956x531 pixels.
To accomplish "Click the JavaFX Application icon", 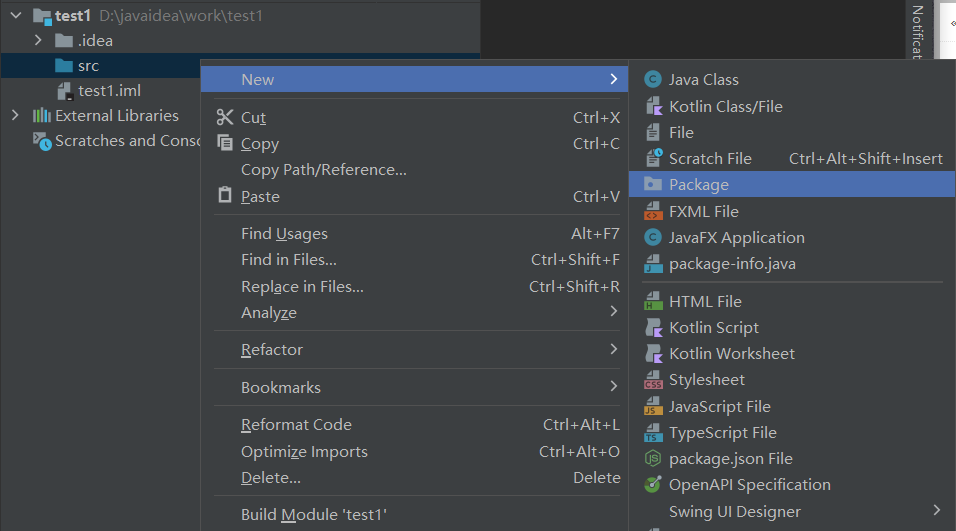I will point(653,238).
